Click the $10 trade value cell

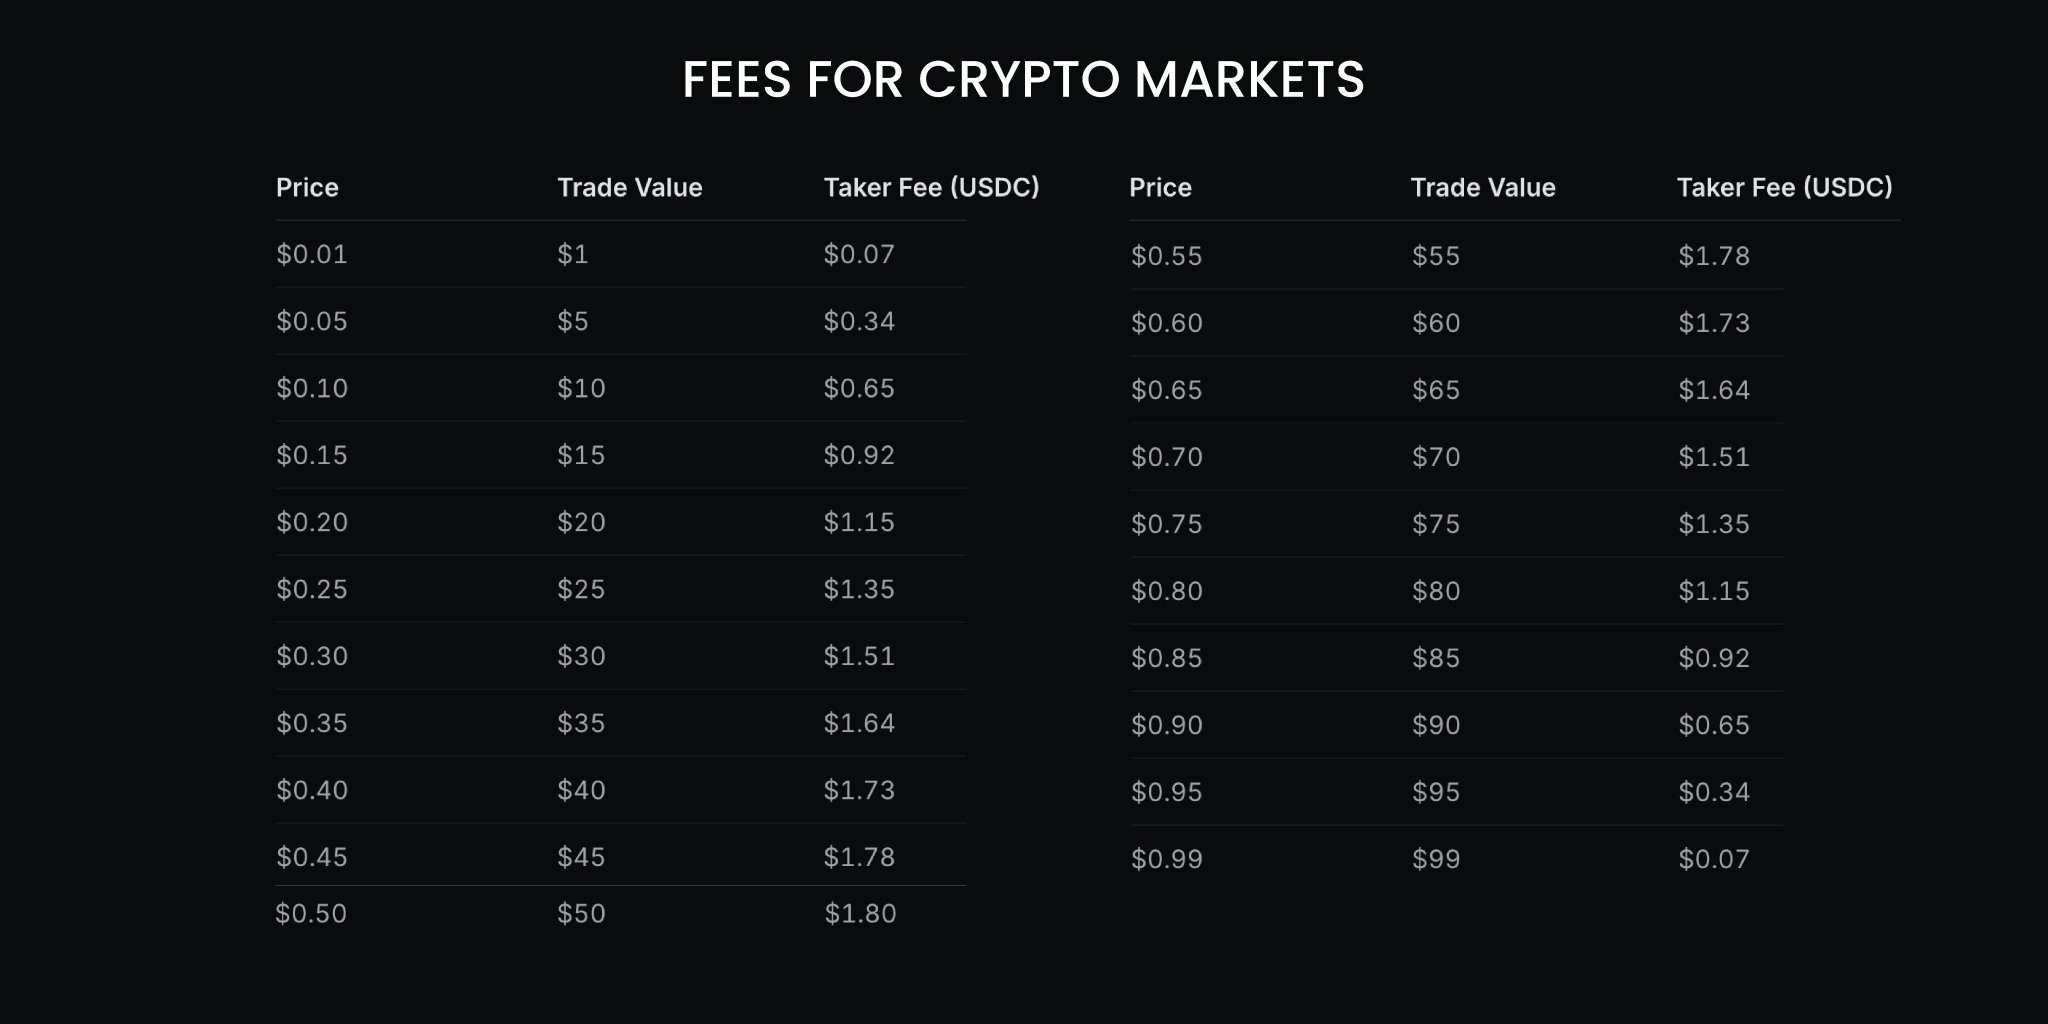pyautogui.click(x=581, y=388)
